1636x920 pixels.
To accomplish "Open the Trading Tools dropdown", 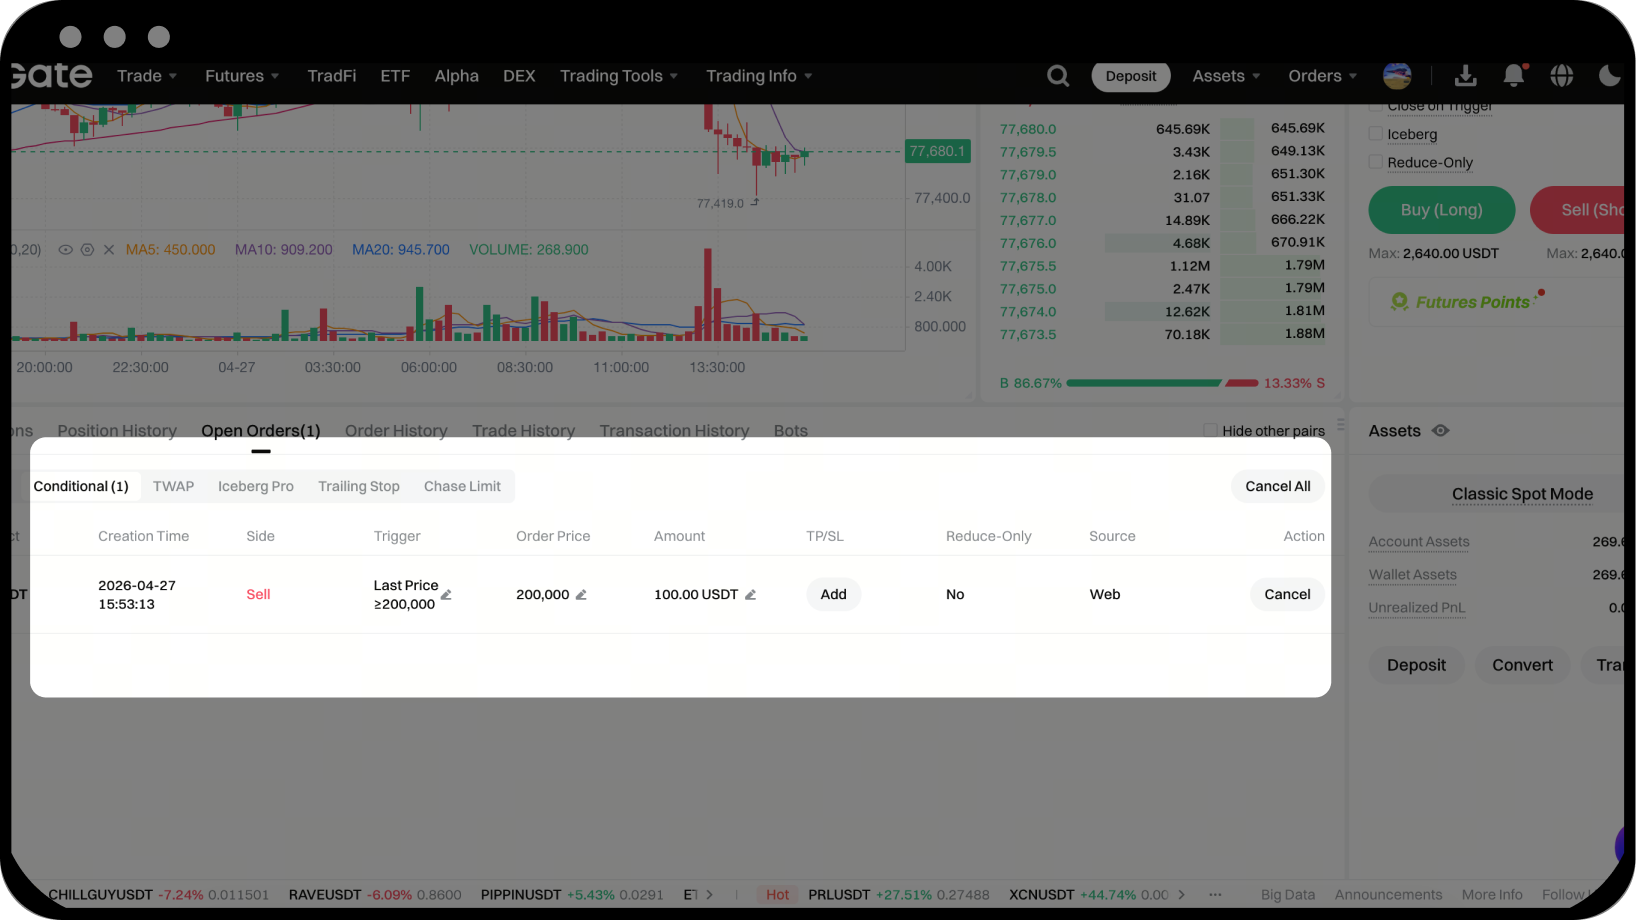I will (619, 76).
